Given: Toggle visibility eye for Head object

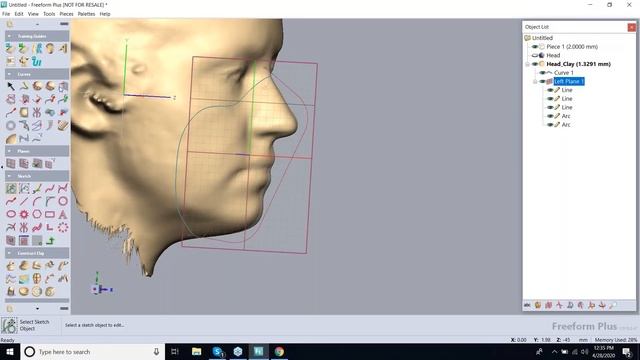Looking at the screenshot, I should tap(534, 55).
